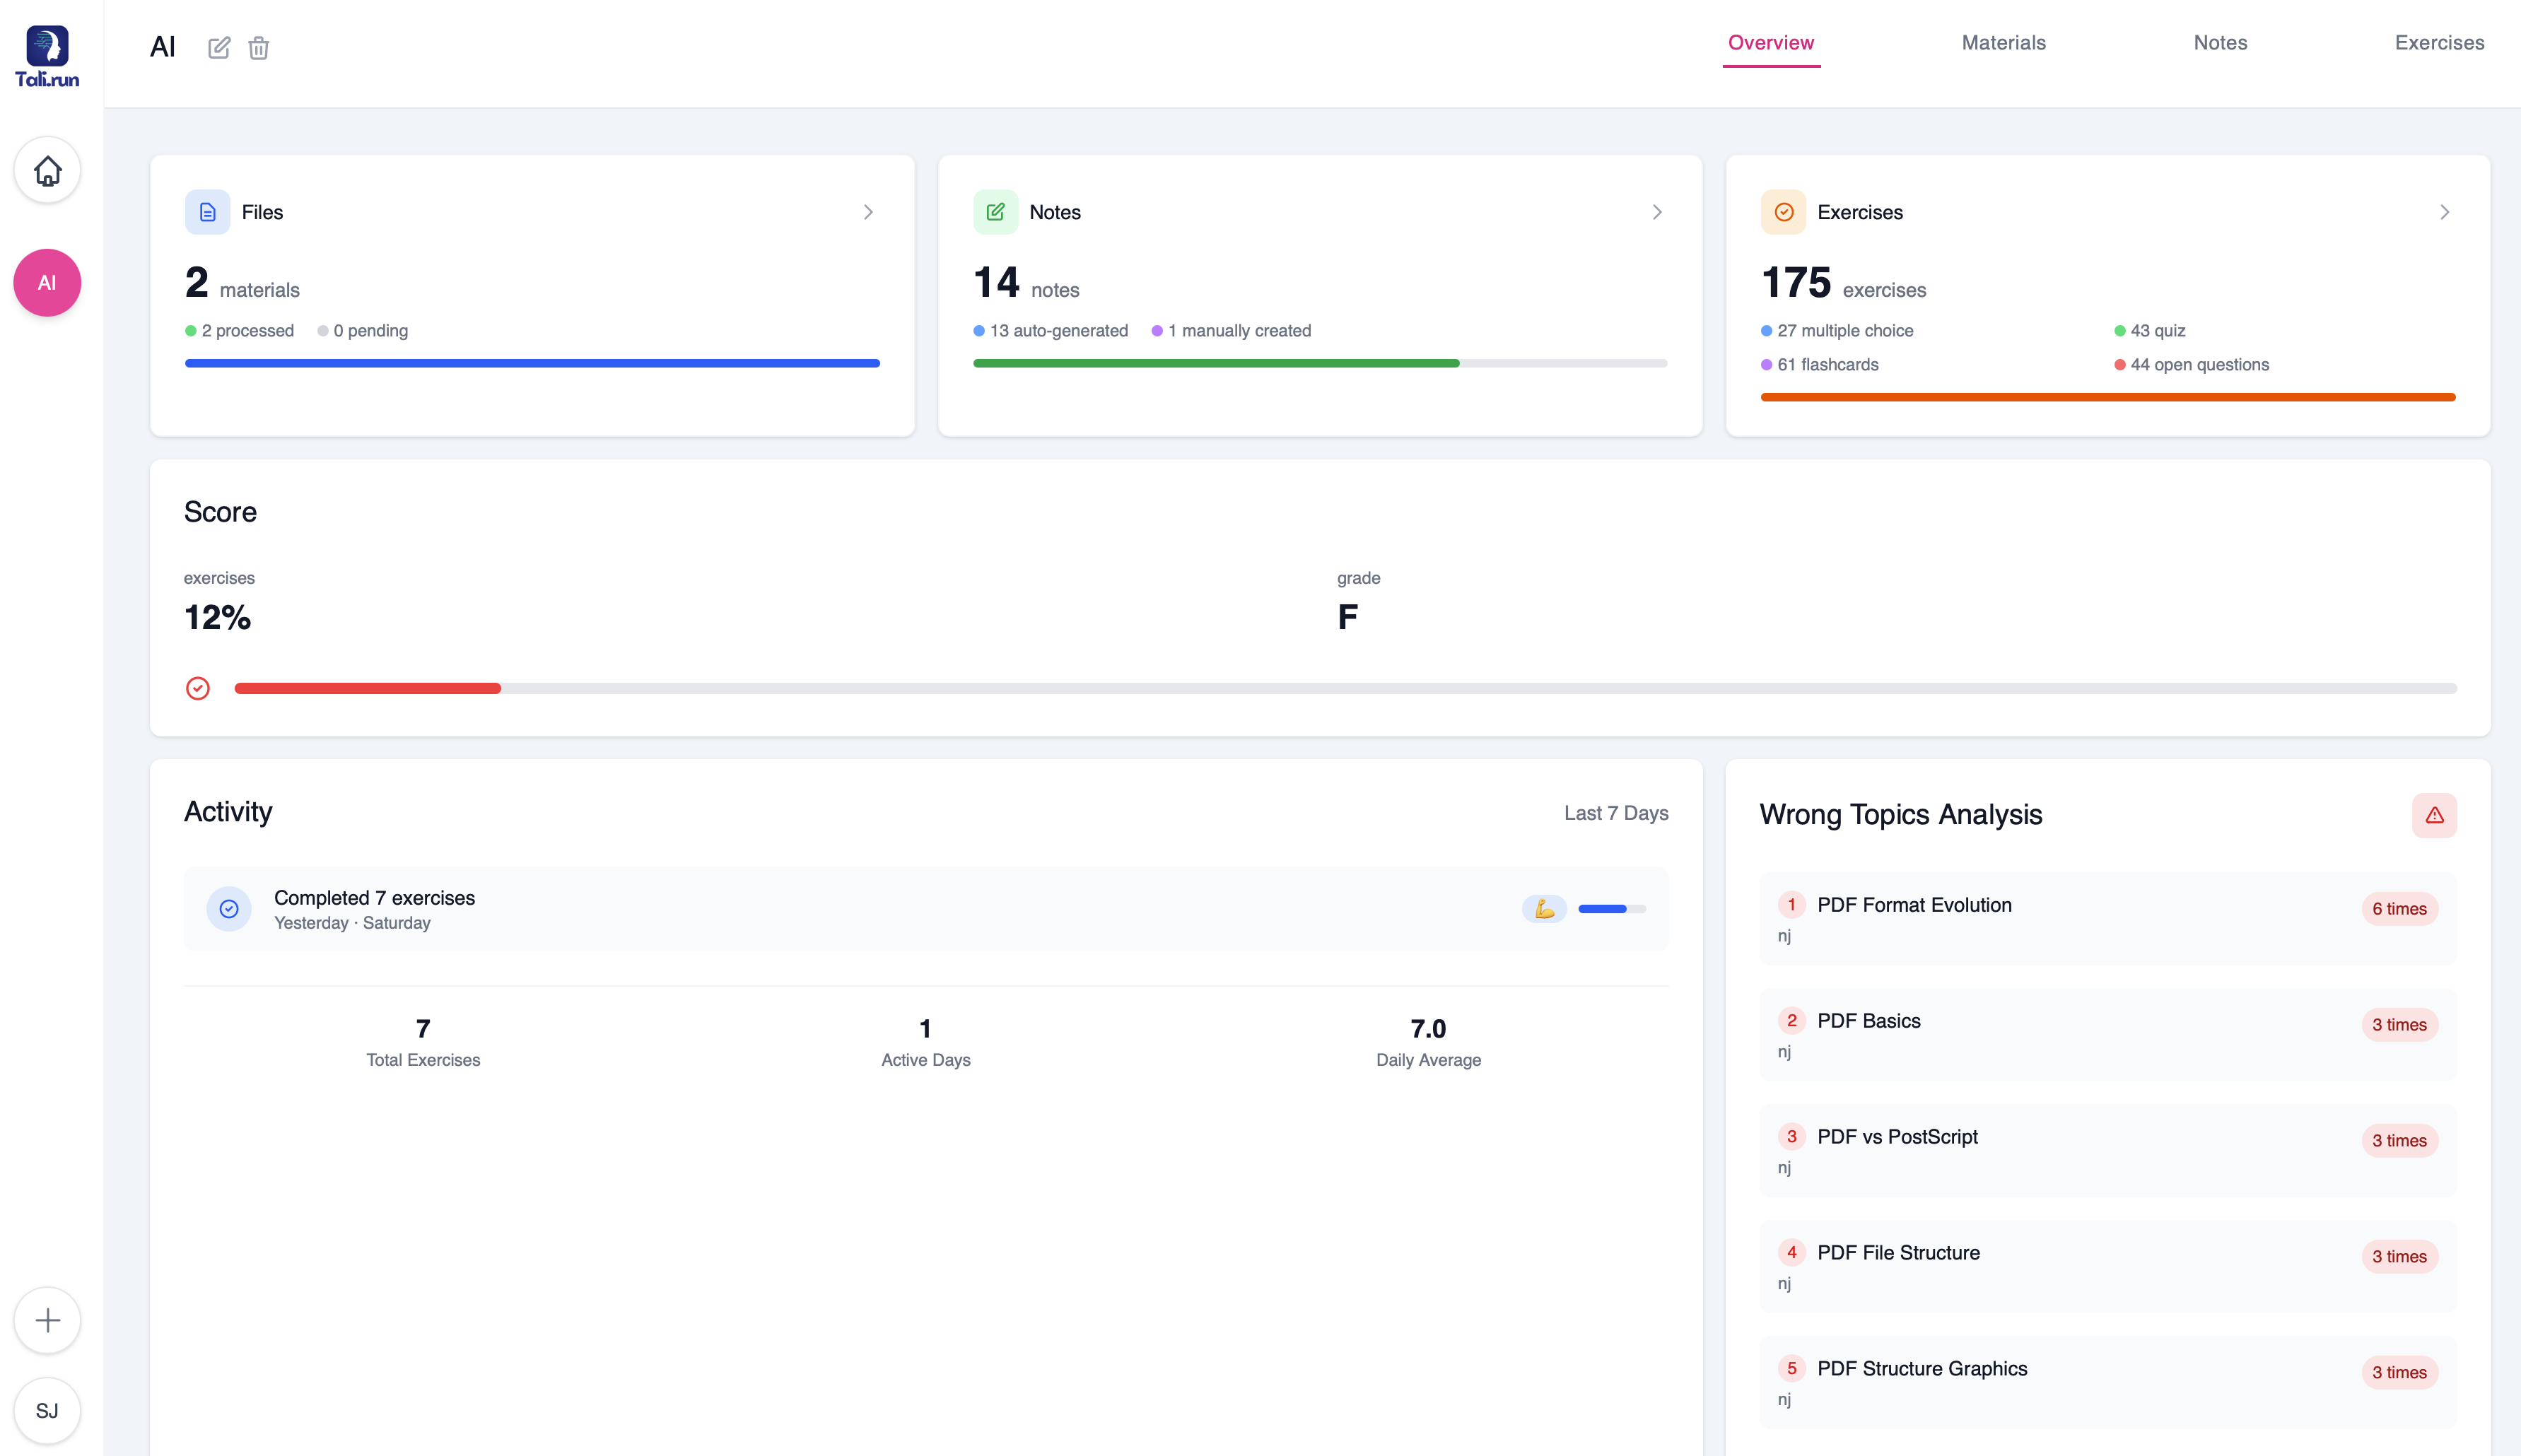Go to the home icon in sidebar
The height and width of the screenshot is (1456, 2521).
point(47,171)
